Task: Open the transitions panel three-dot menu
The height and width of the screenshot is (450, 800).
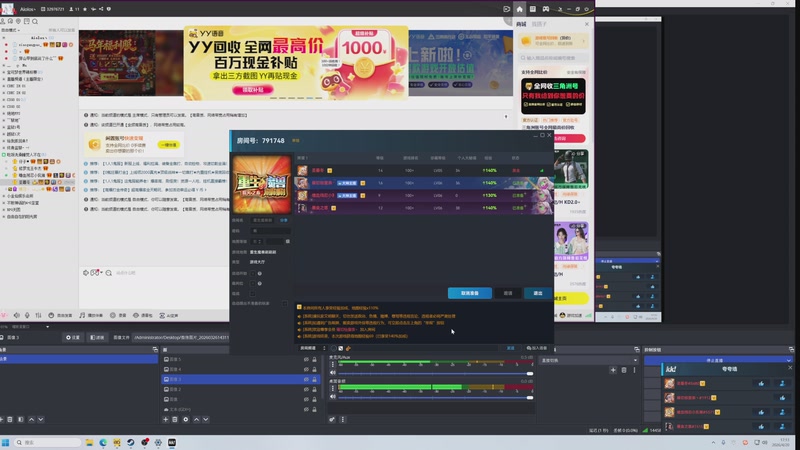Action: pos(635,370)
